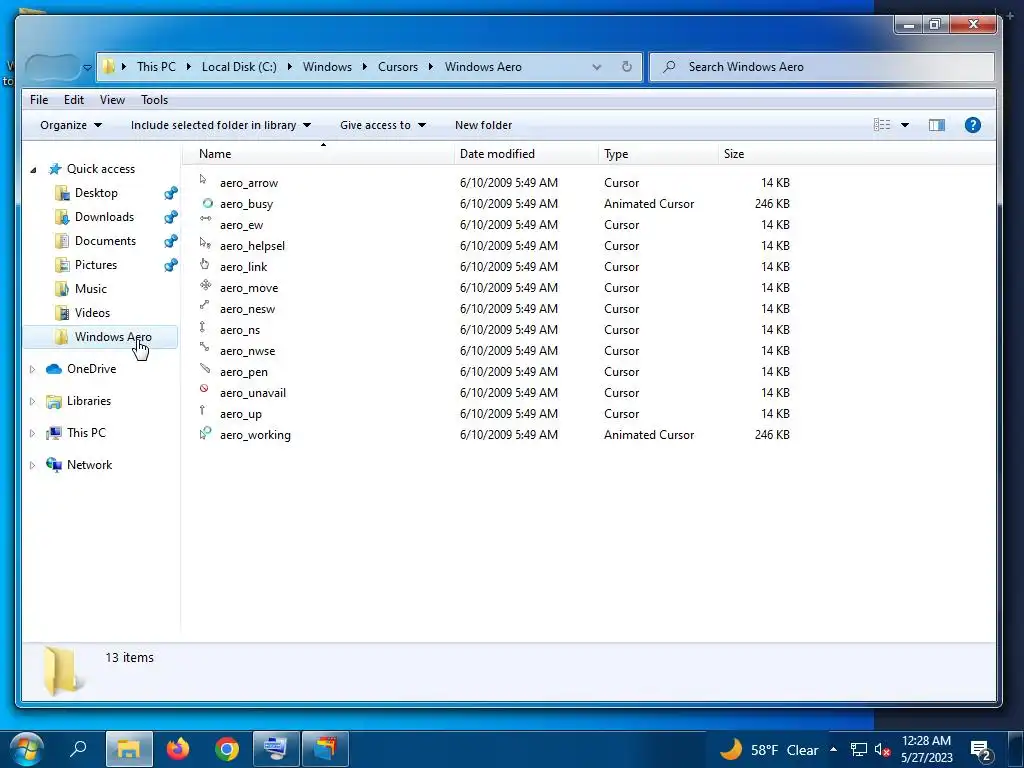Select the aero_pen cursor file icon
Viewport: 1024px width, 768px height.
point(205,368)
